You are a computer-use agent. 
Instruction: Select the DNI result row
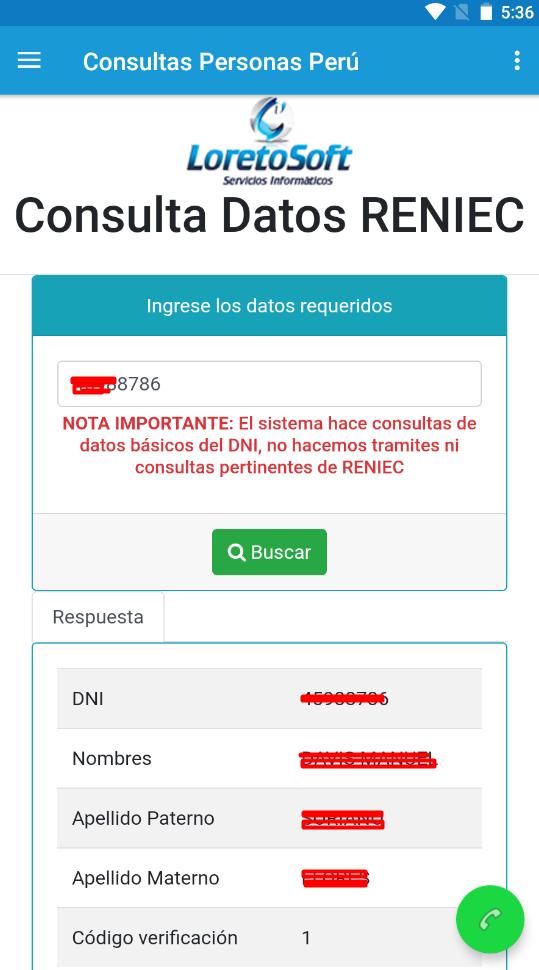pos(269,698)
